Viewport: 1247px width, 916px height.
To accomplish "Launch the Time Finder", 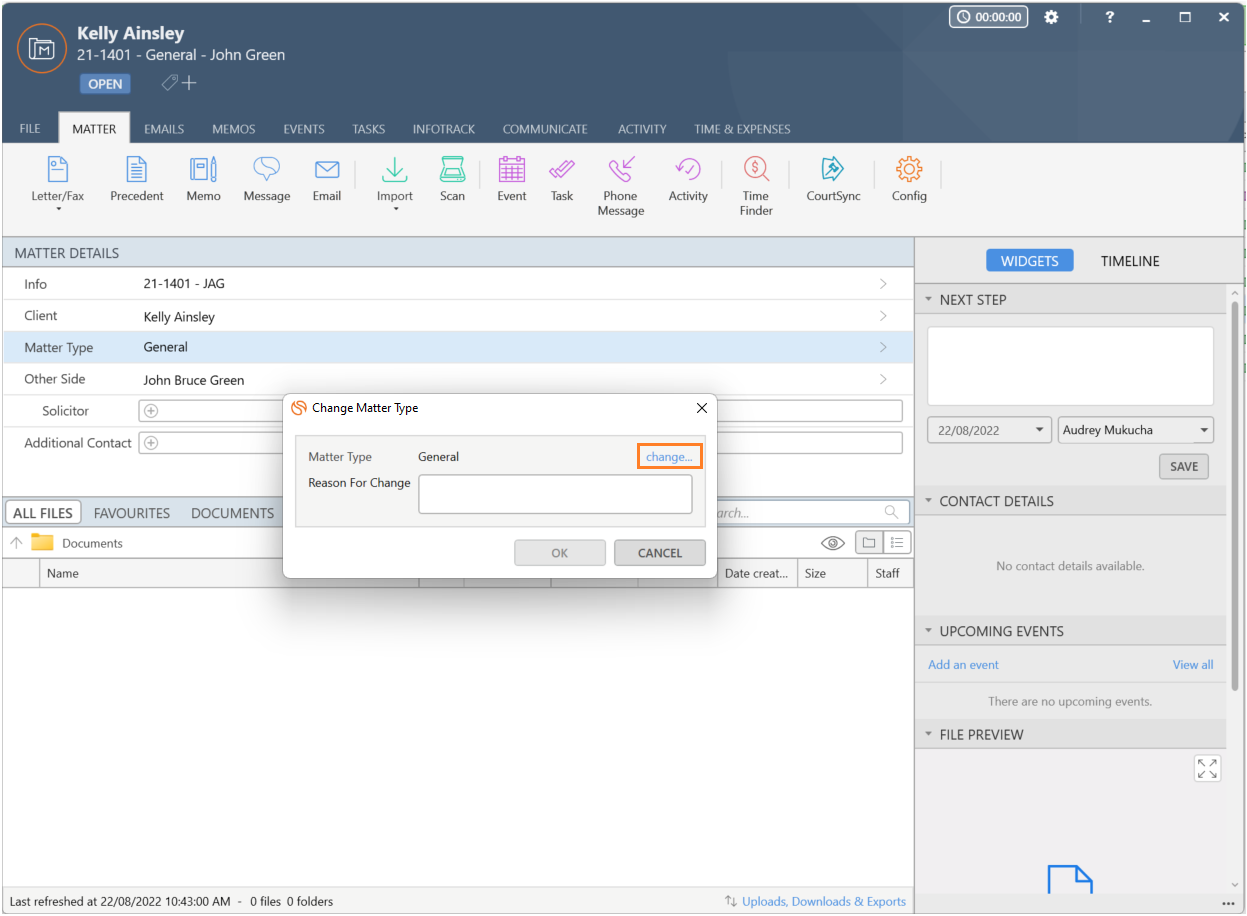I will tap(756, 186).
